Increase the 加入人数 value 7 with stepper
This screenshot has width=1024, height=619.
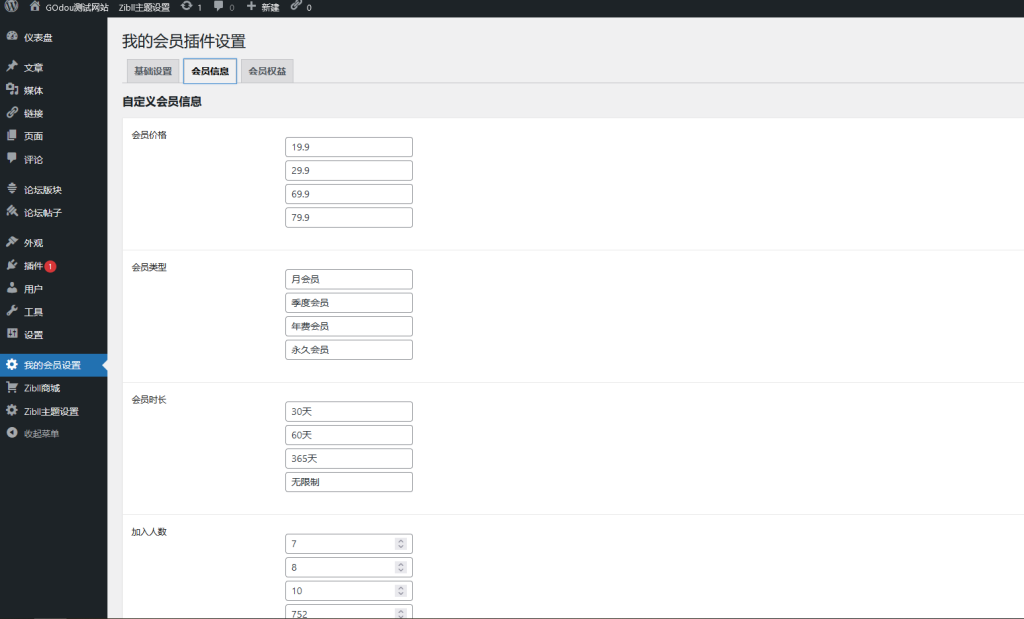tap(400, 539)
